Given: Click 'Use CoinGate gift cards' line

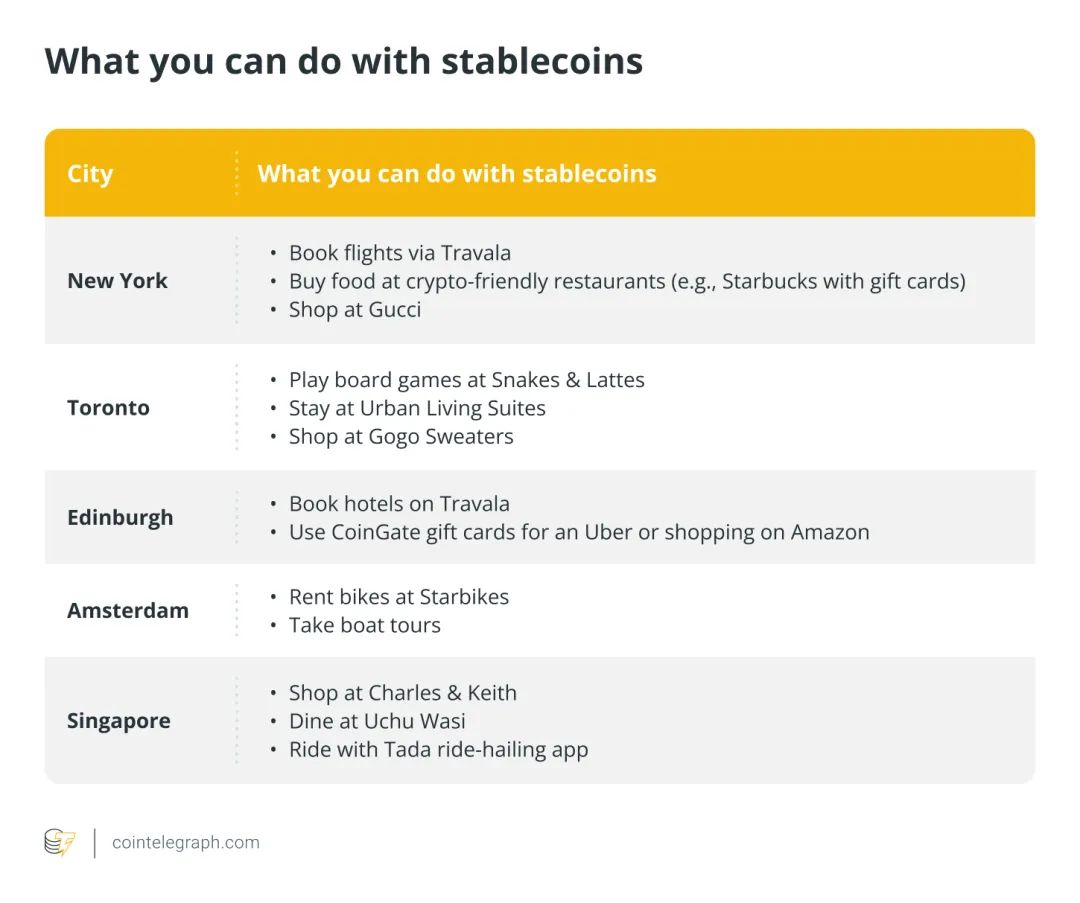Looking at the screenshot, I should point(579,532).
